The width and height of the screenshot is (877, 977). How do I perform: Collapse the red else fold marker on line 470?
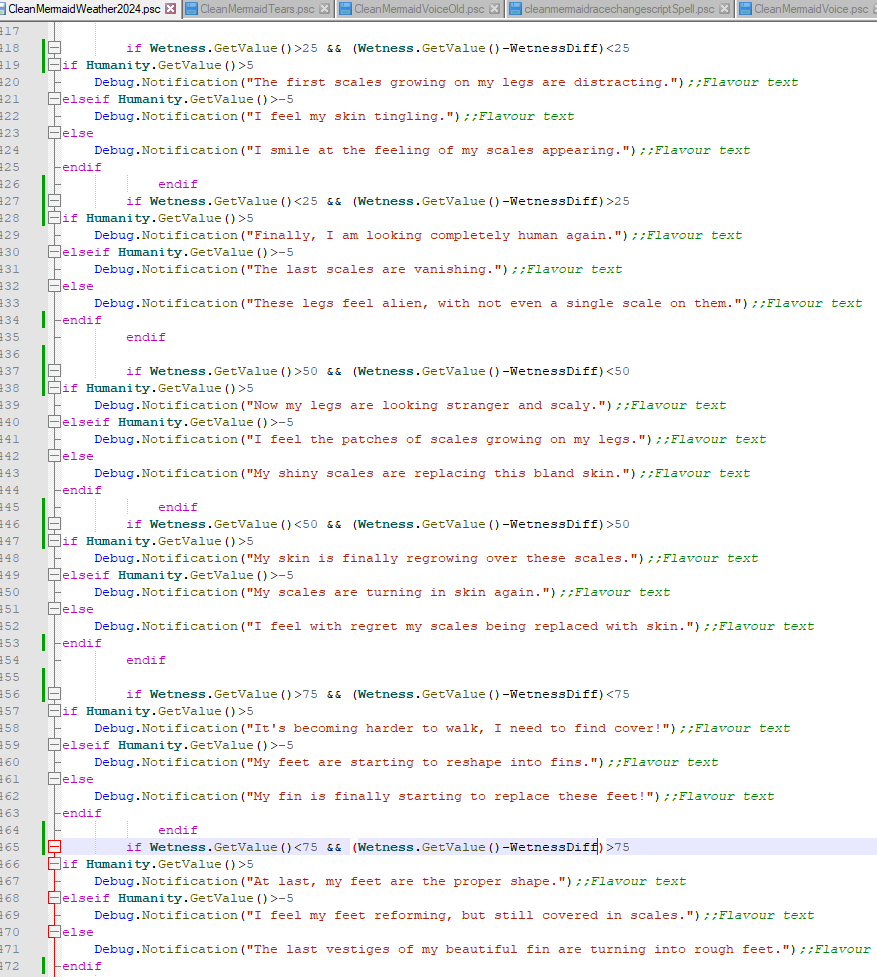(x=55, y=932)
